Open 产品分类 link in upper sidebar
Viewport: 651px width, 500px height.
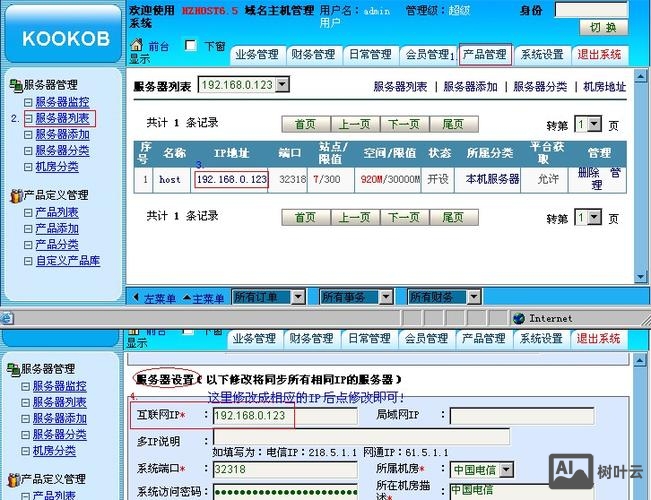point(57,245)
